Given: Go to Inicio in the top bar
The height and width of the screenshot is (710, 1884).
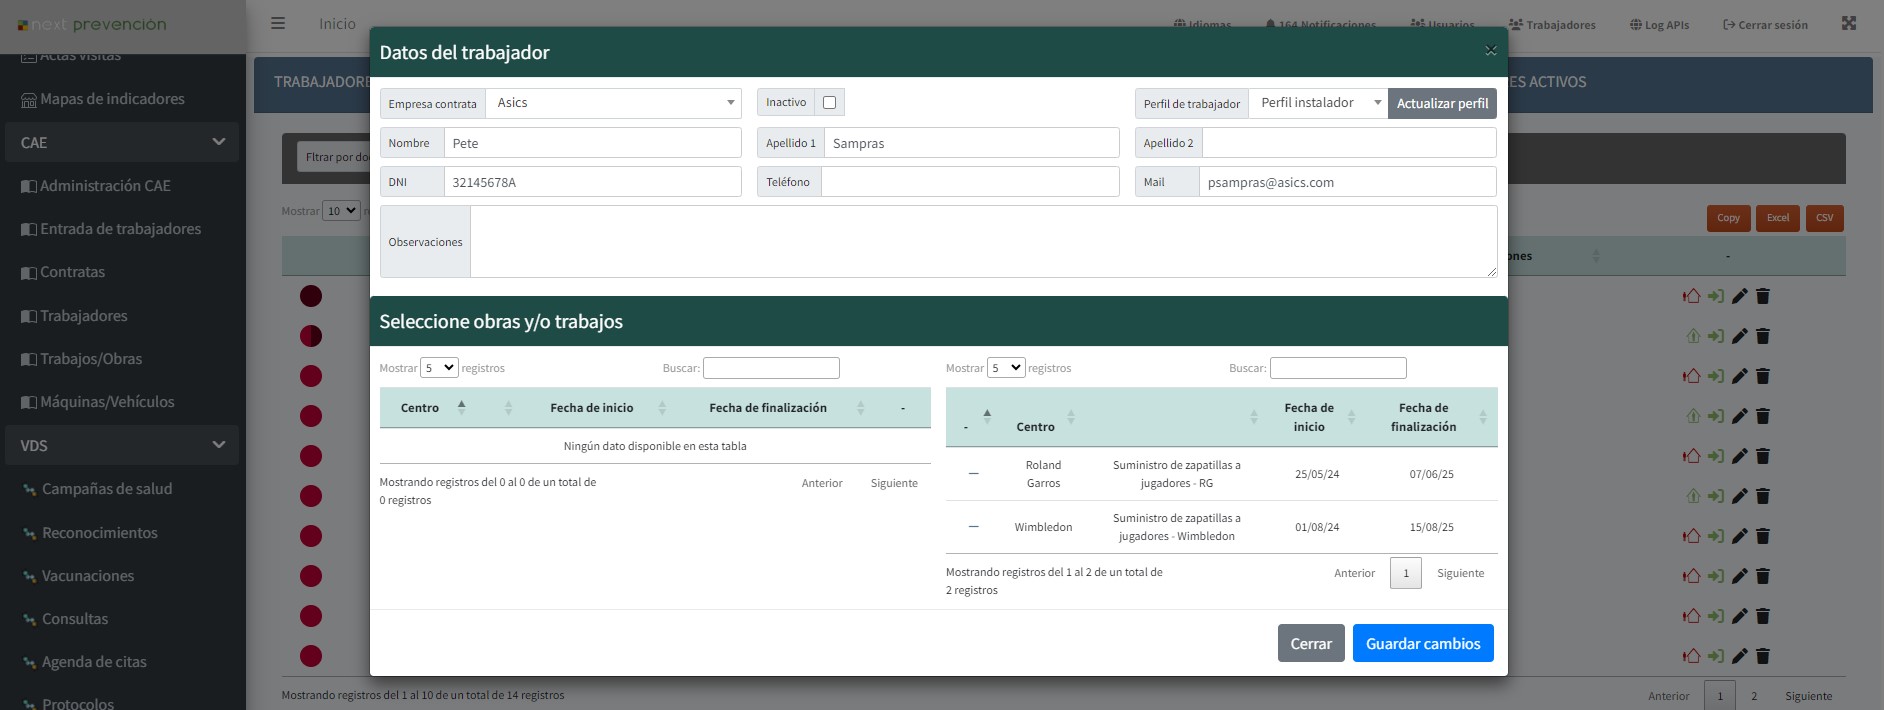Looking at the screenshot, I should point(337,24).
